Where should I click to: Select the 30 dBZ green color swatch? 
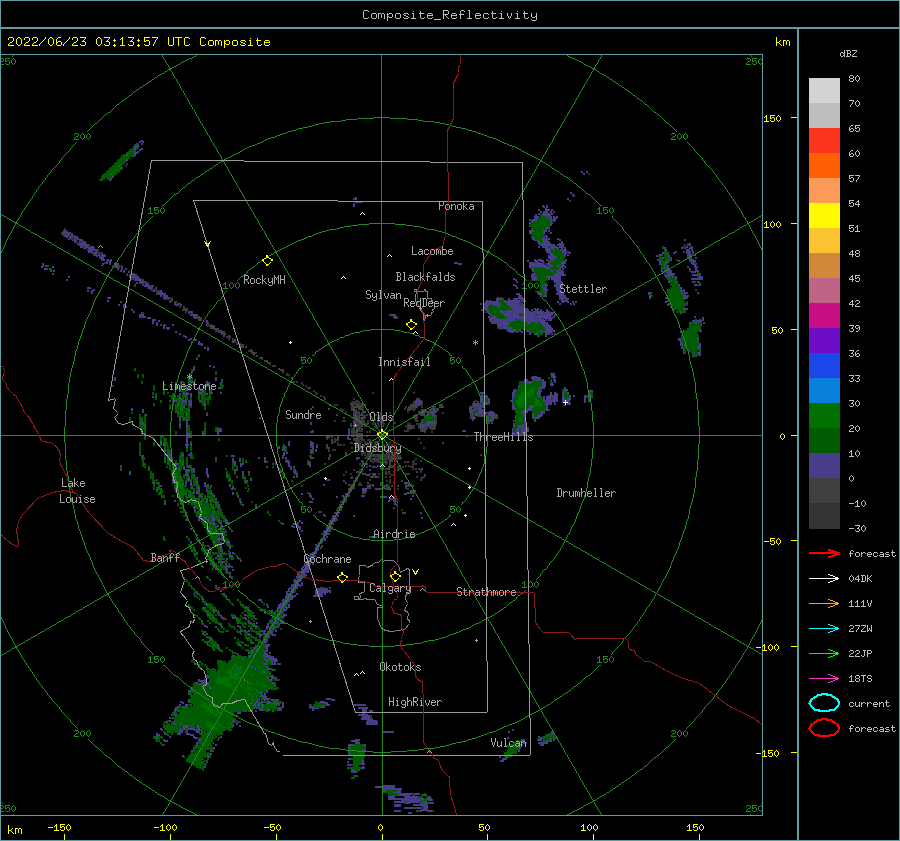(x=824, y=415)
